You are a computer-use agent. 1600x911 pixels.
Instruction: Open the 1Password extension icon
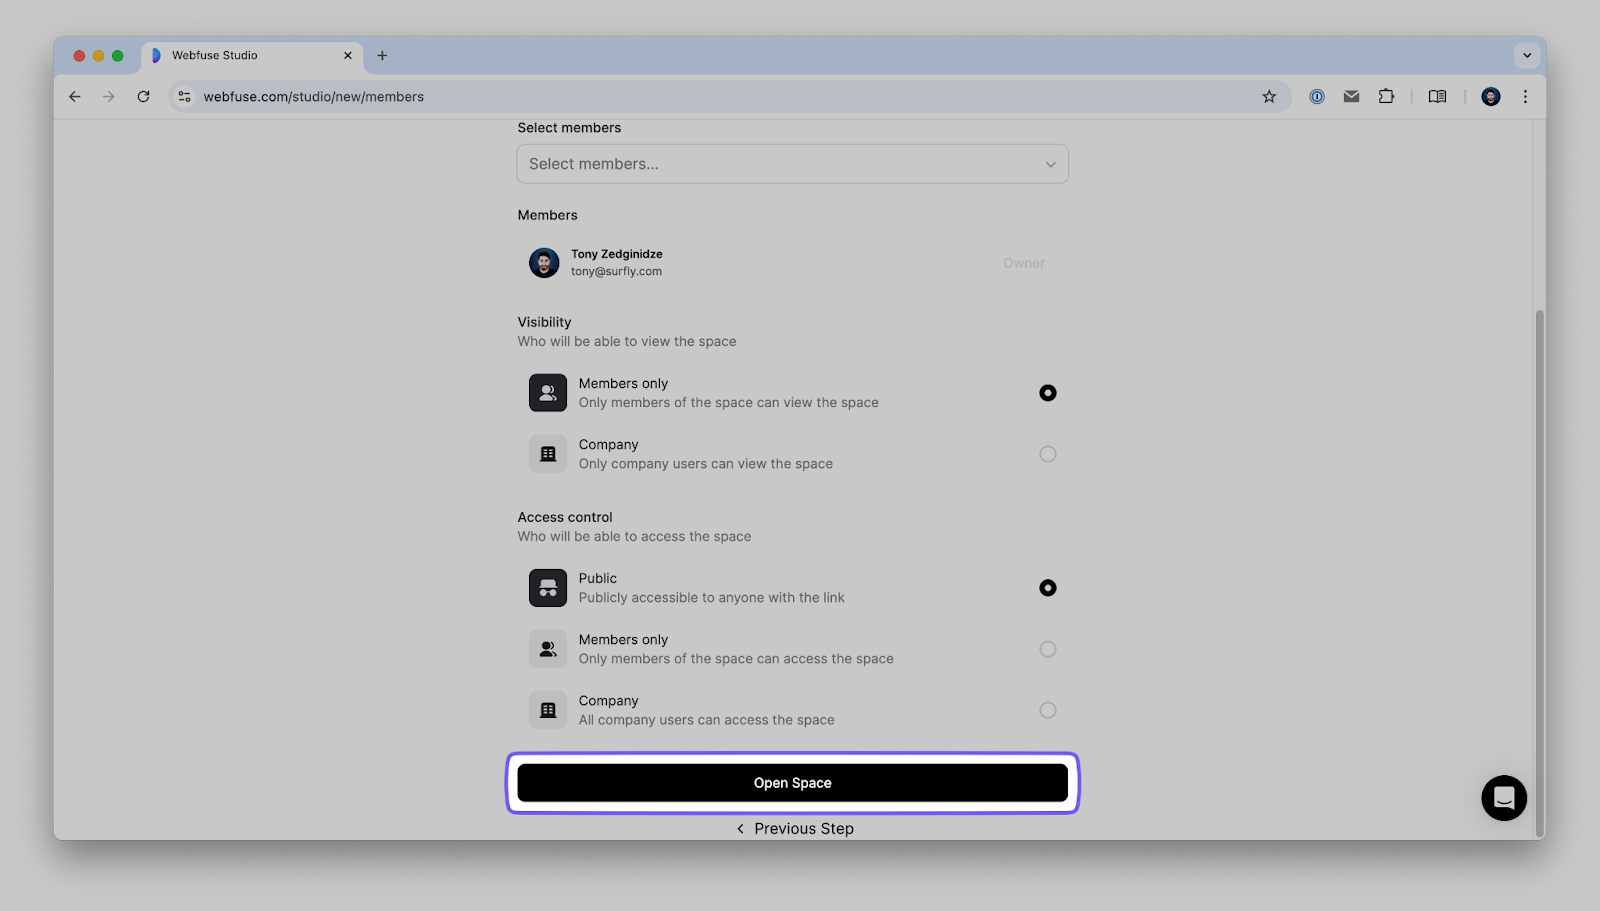1317,97
